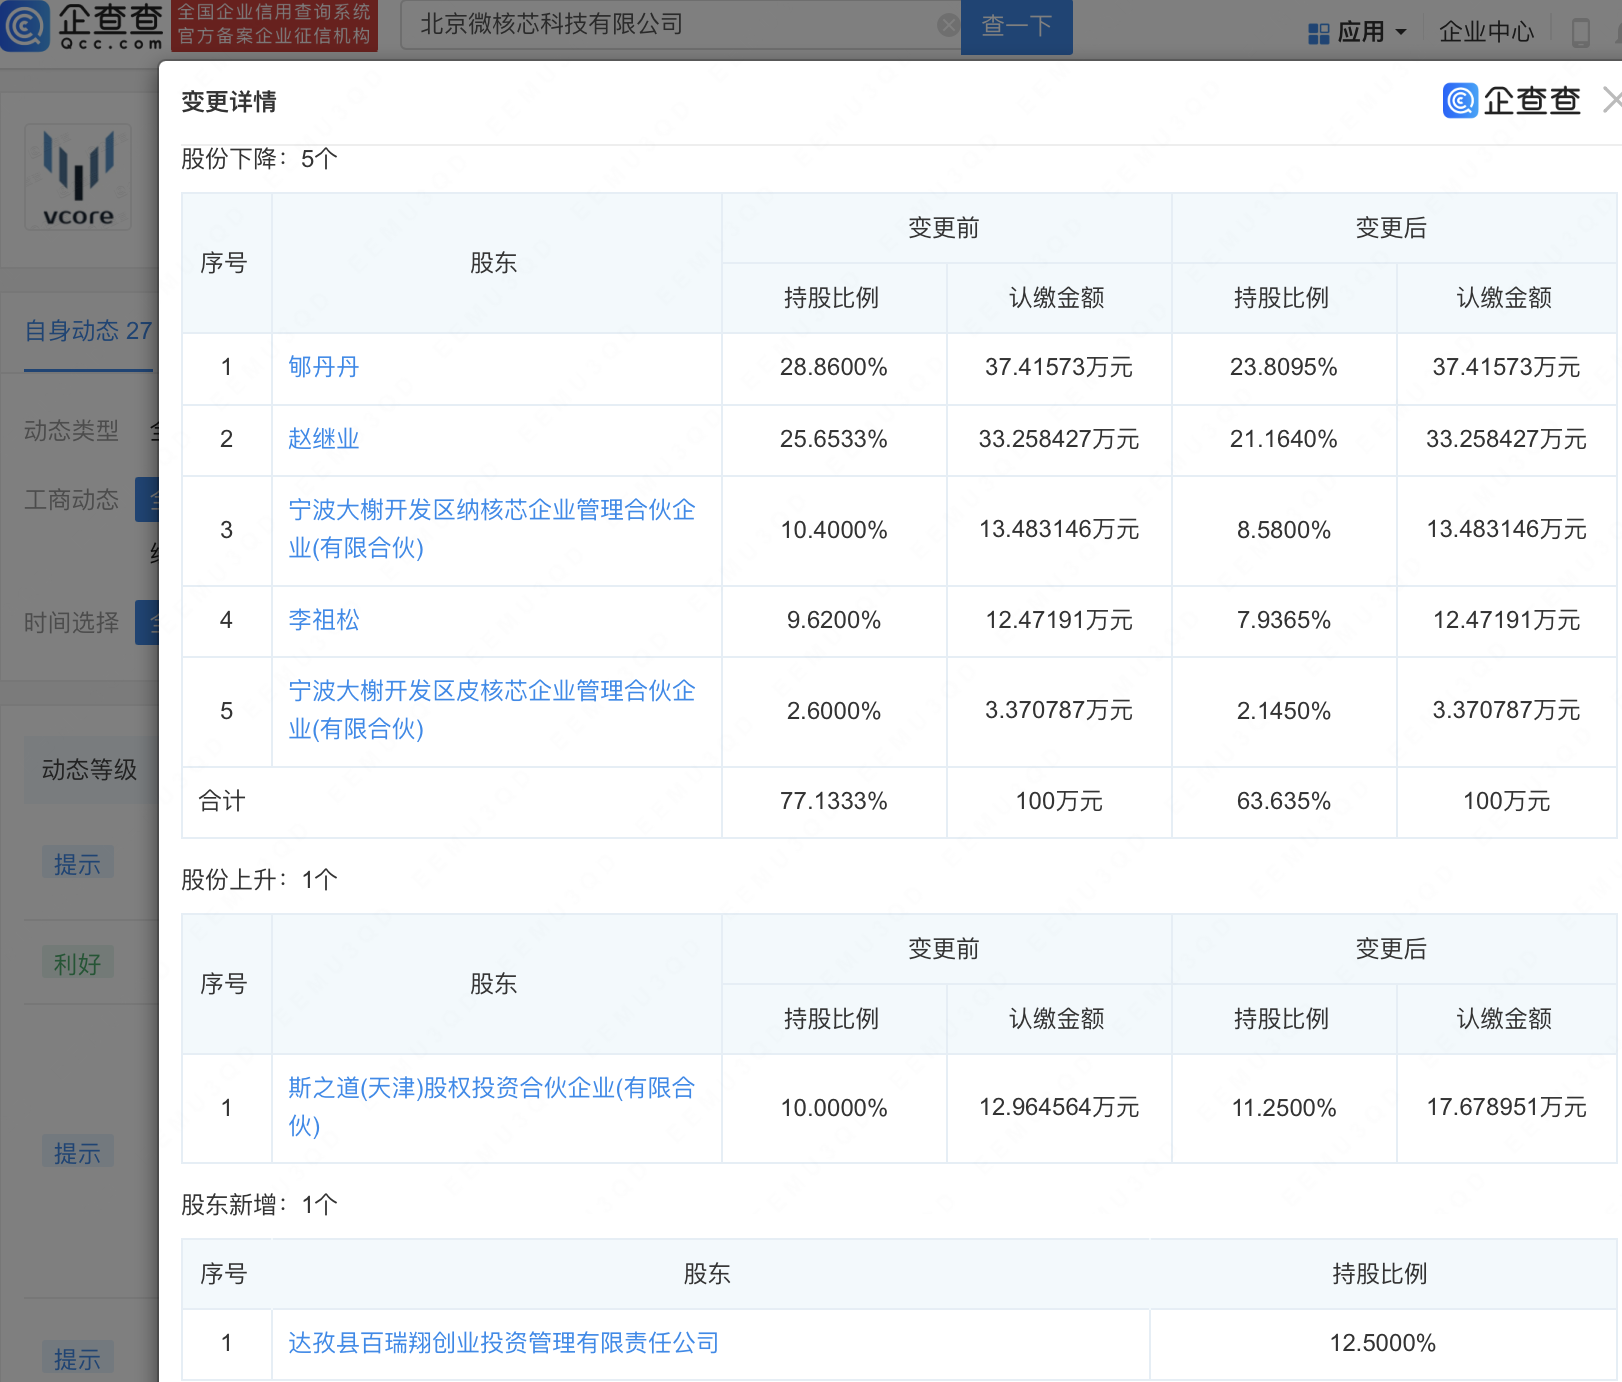Close the 变更详情 dialog
This screenshot has height=1382, width=1622.
pyautogui.click(x=1611, y=100)
